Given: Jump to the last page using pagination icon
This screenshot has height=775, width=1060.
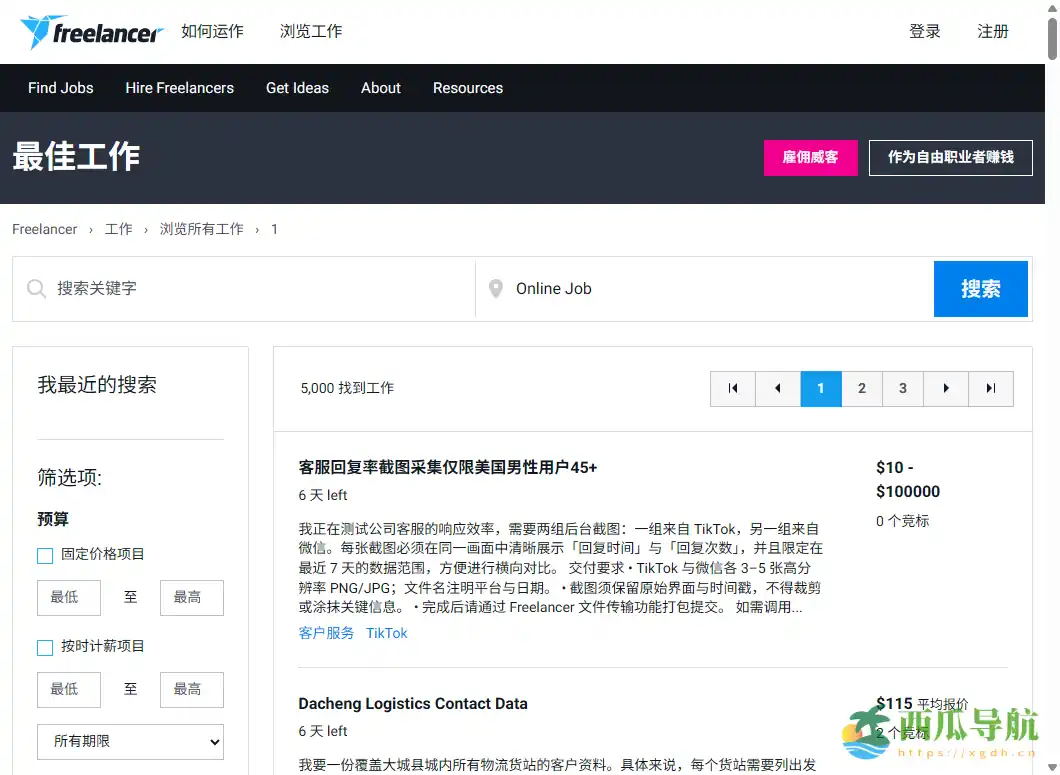Looking at the screenshot, I should pyautogui.click(x=991, y=389).
